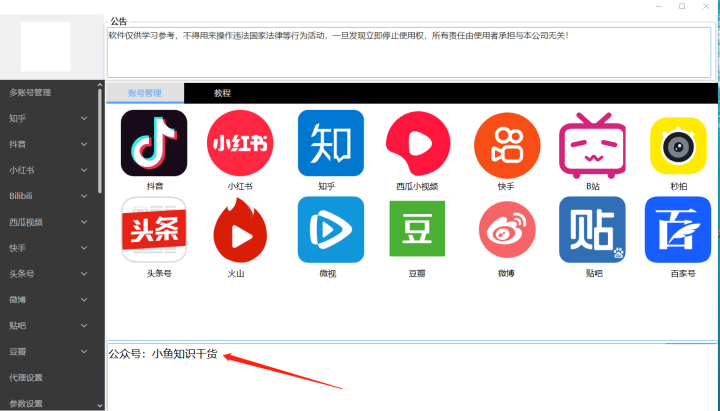The height and width of the screenshot is (411, 720).
Task: Open the Douyin (抖音) app icon
Action: coord(154,143)
